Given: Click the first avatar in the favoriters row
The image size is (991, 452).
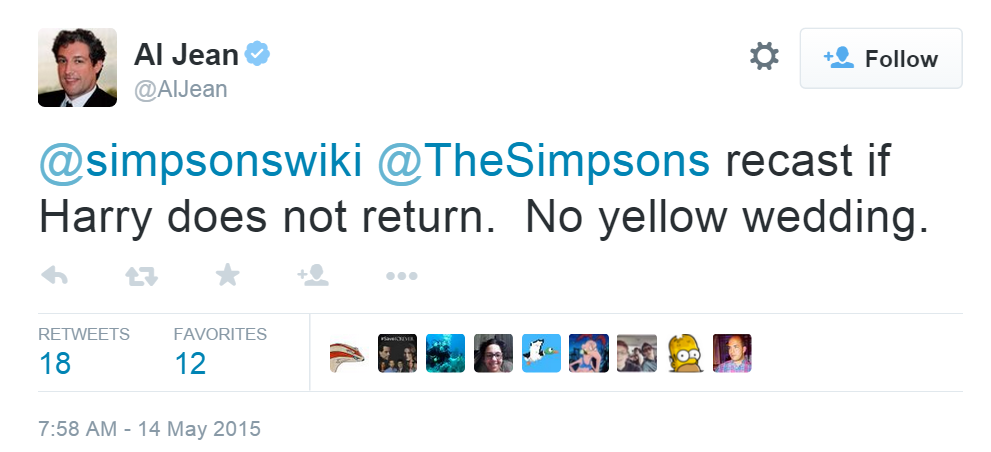Looking at the screenshot, I should (349, 353).
